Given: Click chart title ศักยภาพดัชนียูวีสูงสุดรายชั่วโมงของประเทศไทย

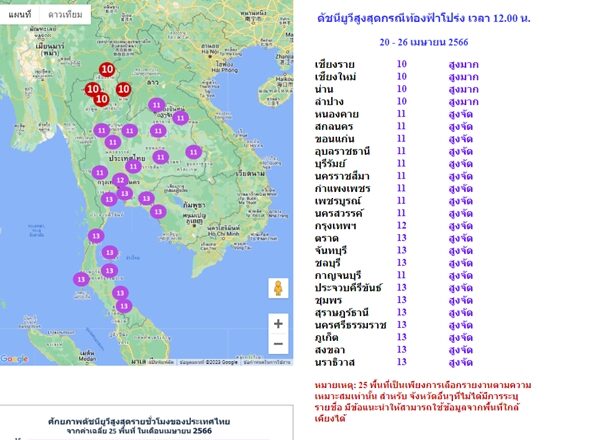Looking at the screenshot, I should click(x=139, y=421).
